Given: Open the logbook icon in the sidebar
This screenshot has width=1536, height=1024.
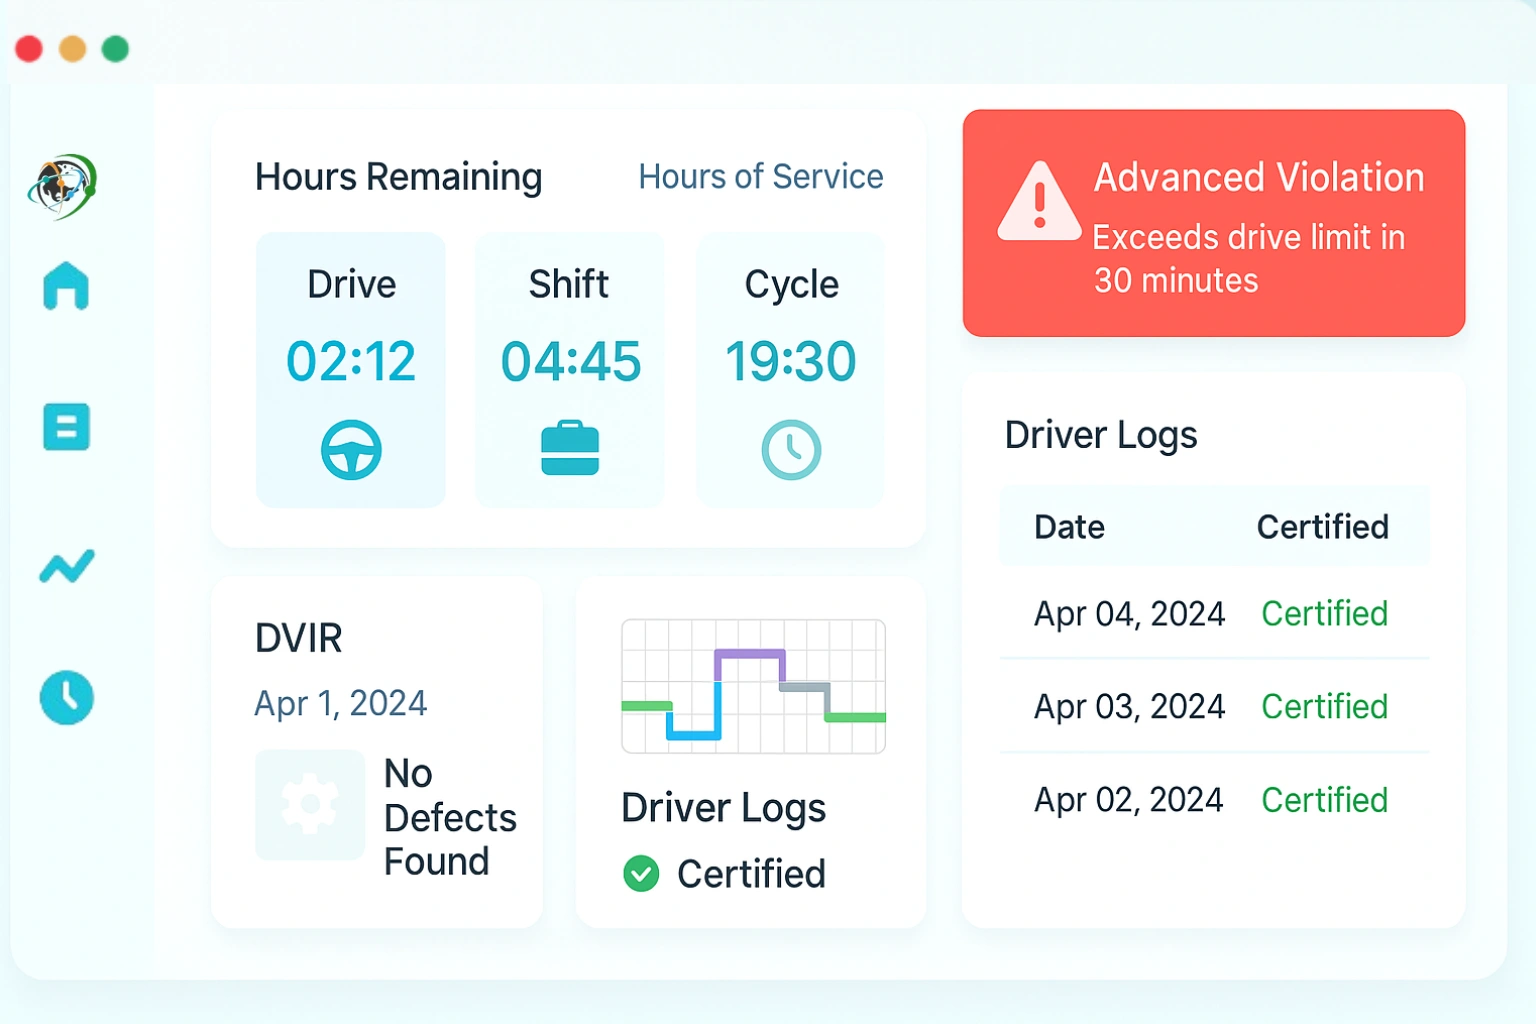Looking at the screenshot, I should coord(66,428).
